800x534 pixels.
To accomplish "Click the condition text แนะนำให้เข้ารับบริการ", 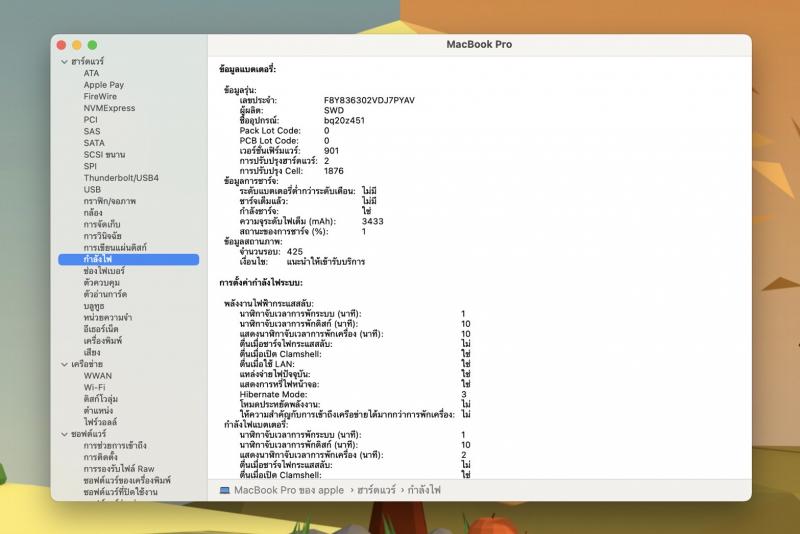I will coord(326,262).
